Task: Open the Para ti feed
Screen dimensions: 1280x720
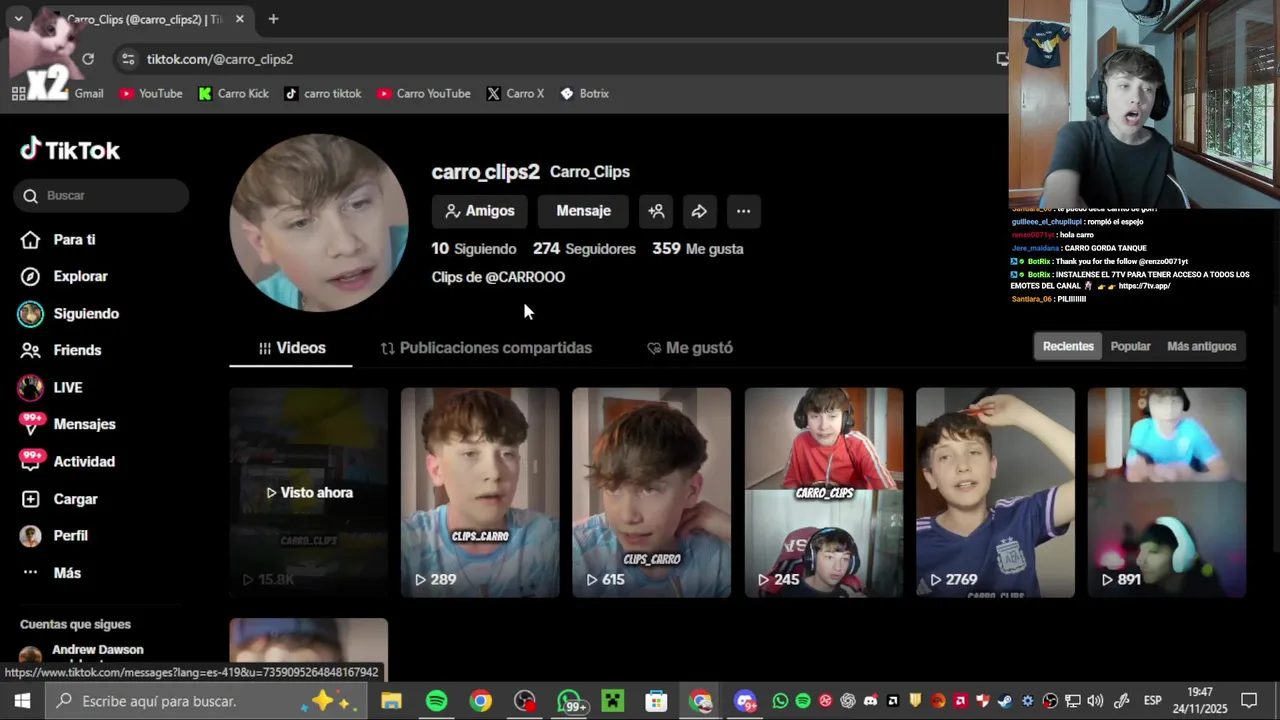Action: click(58, 240)
